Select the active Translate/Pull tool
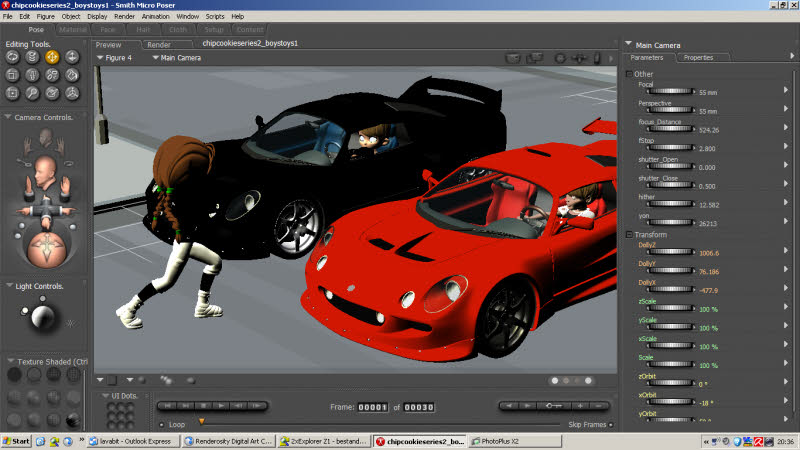800x450 pixels. click(x=52, y=57)
